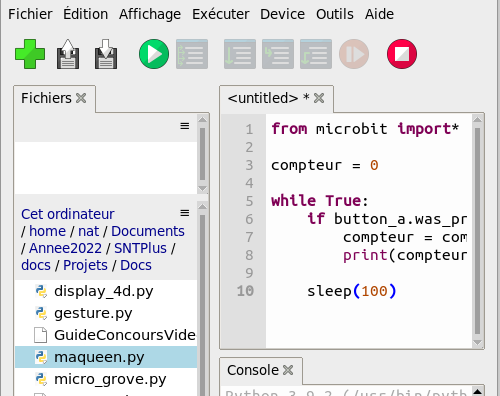This screenshot has height=396, width=500.
Task: Place cursor on 'from microbit import*' line
Action: point(365,129)
